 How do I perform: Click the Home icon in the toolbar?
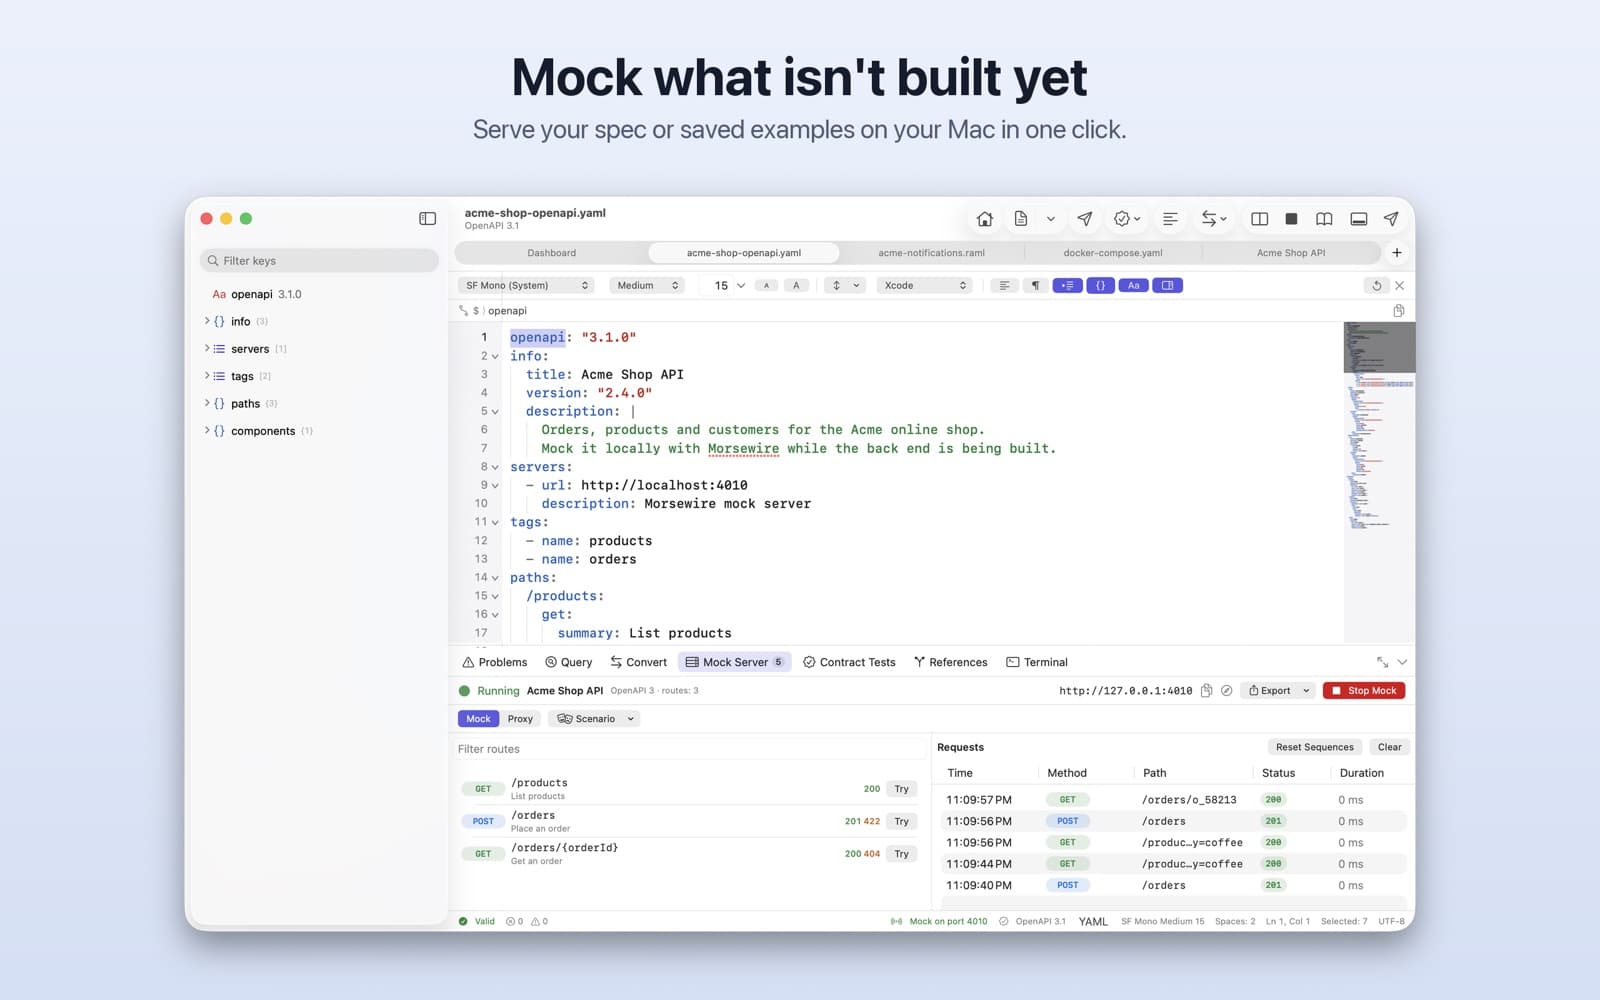(x=985, y=219)
